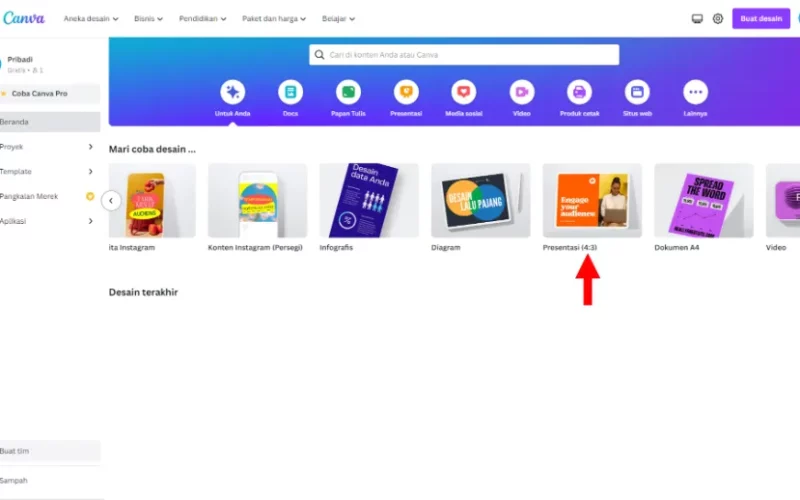Open the Untuk Anda category icon

coord(233,92)
